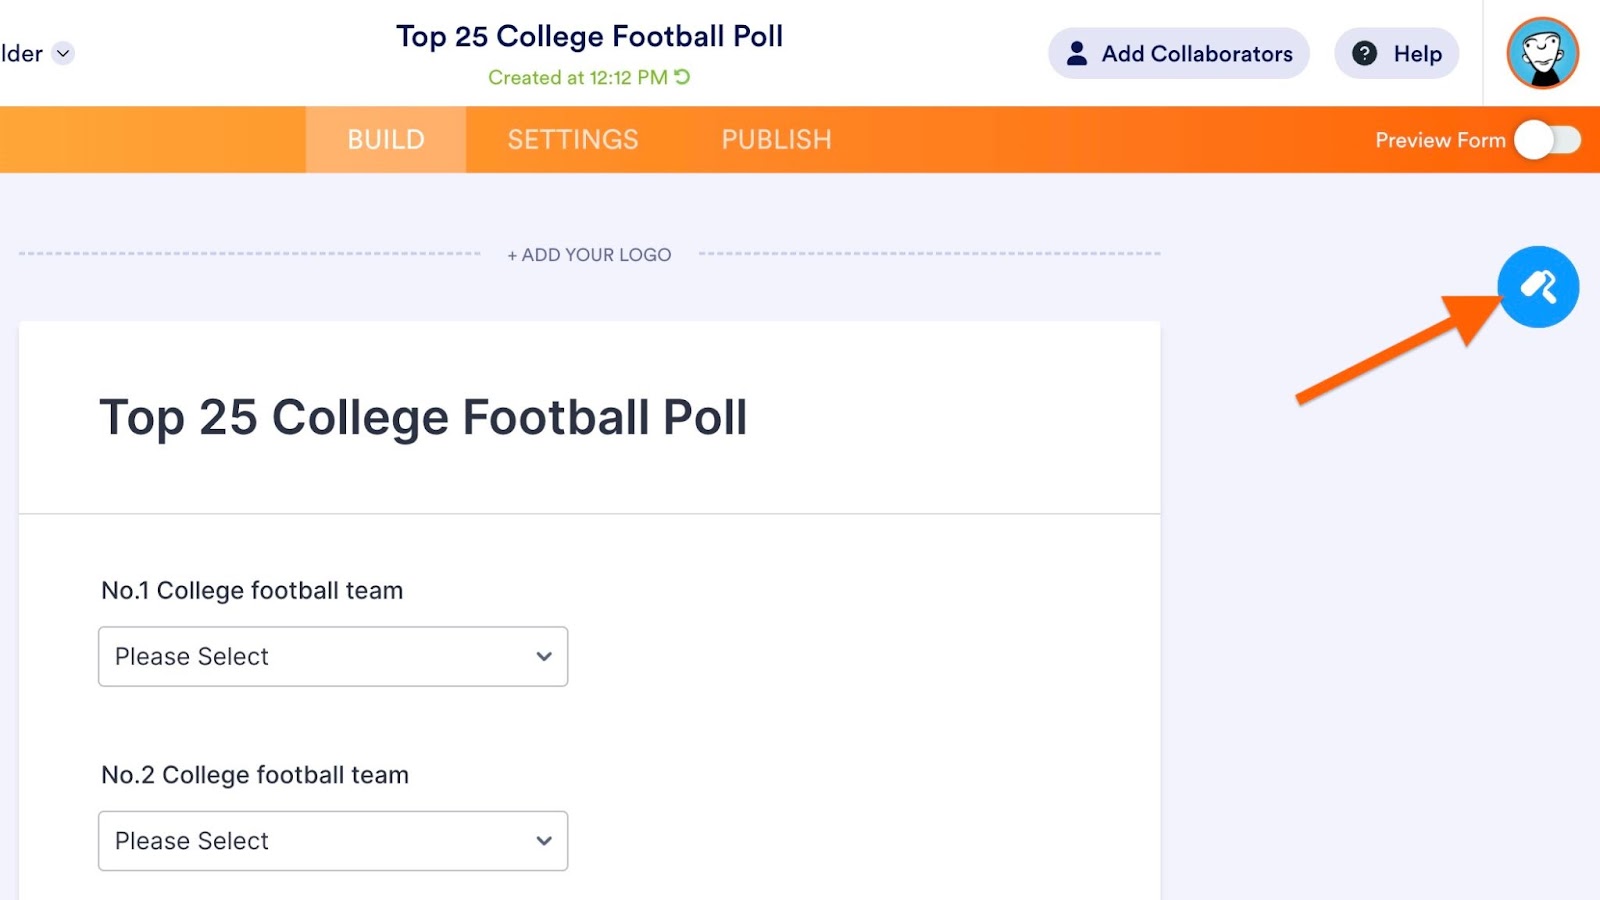Click the form title in the top header

point(589,37)
